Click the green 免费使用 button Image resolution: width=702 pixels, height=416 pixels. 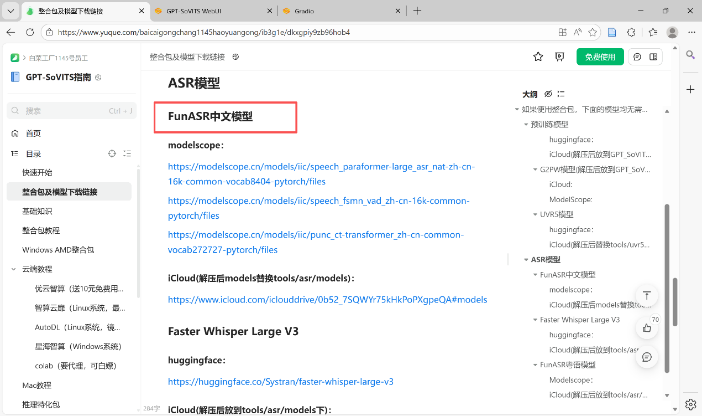(x=601, y=57)
